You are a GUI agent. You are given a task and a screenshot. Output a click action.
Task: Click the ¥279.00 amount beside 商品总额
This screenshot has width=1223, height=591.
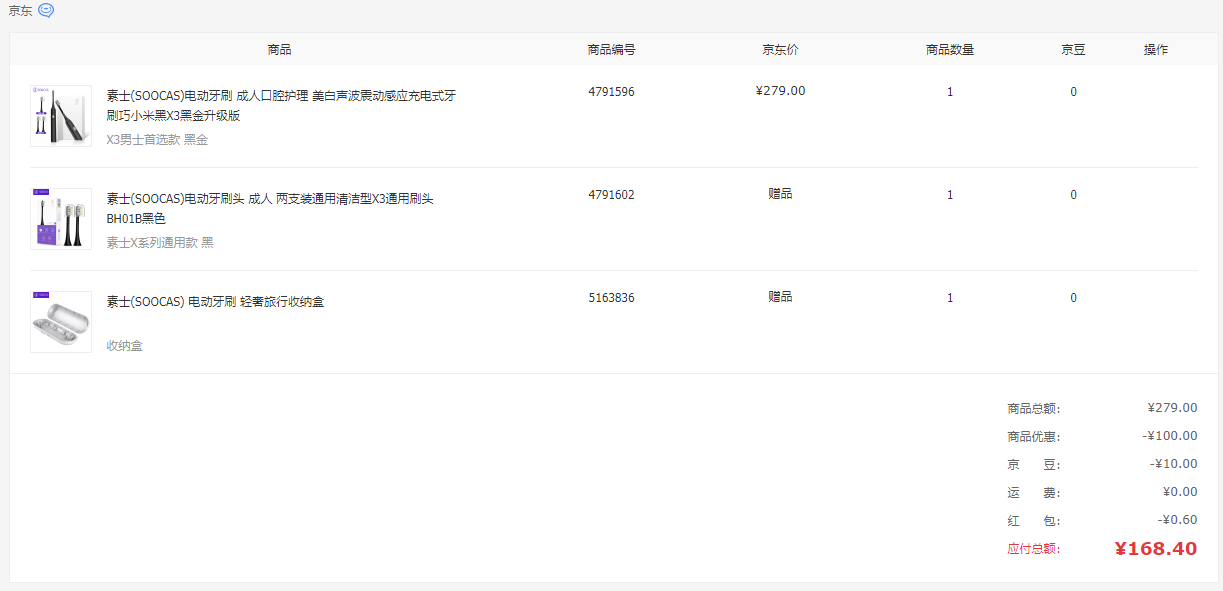click(1172, 408)
